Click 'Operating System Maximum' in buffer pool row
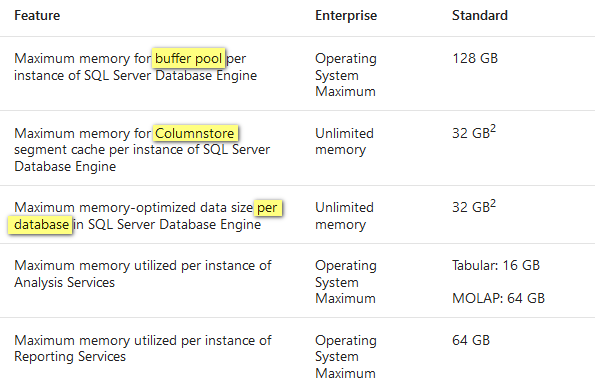The width and height of the screenshot is (595, 387). 346,75
